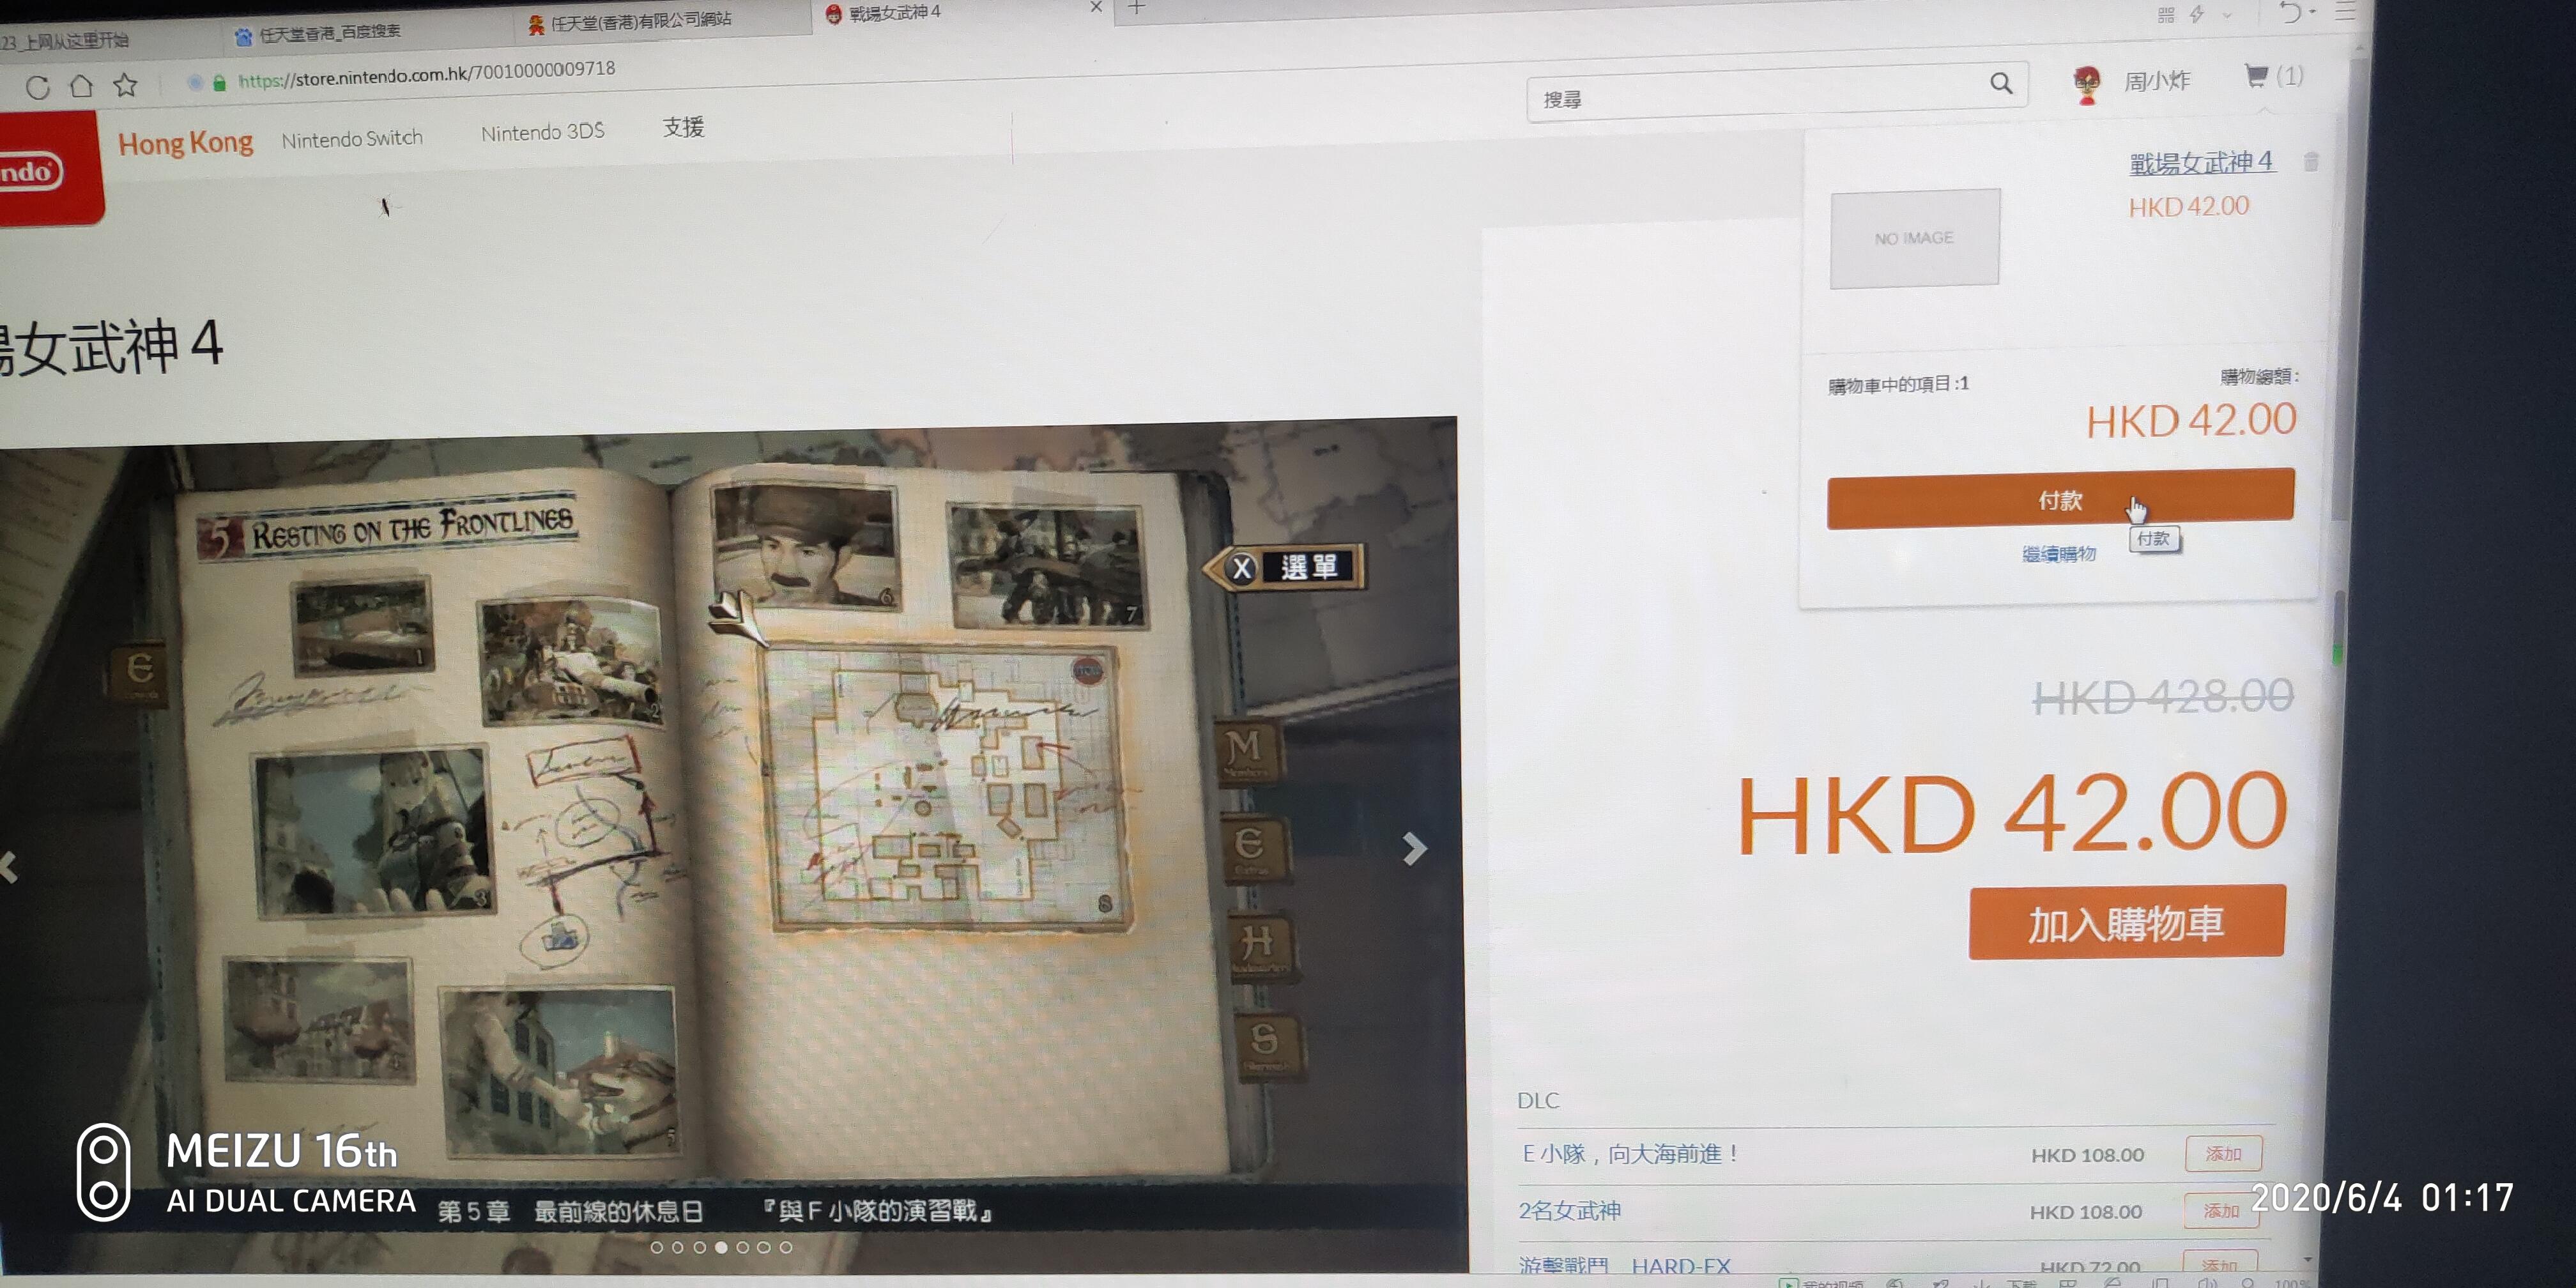Open the QR code icon in browser toolbar
This screenshot has height=1288, width=2576.
click(2166, 15)
